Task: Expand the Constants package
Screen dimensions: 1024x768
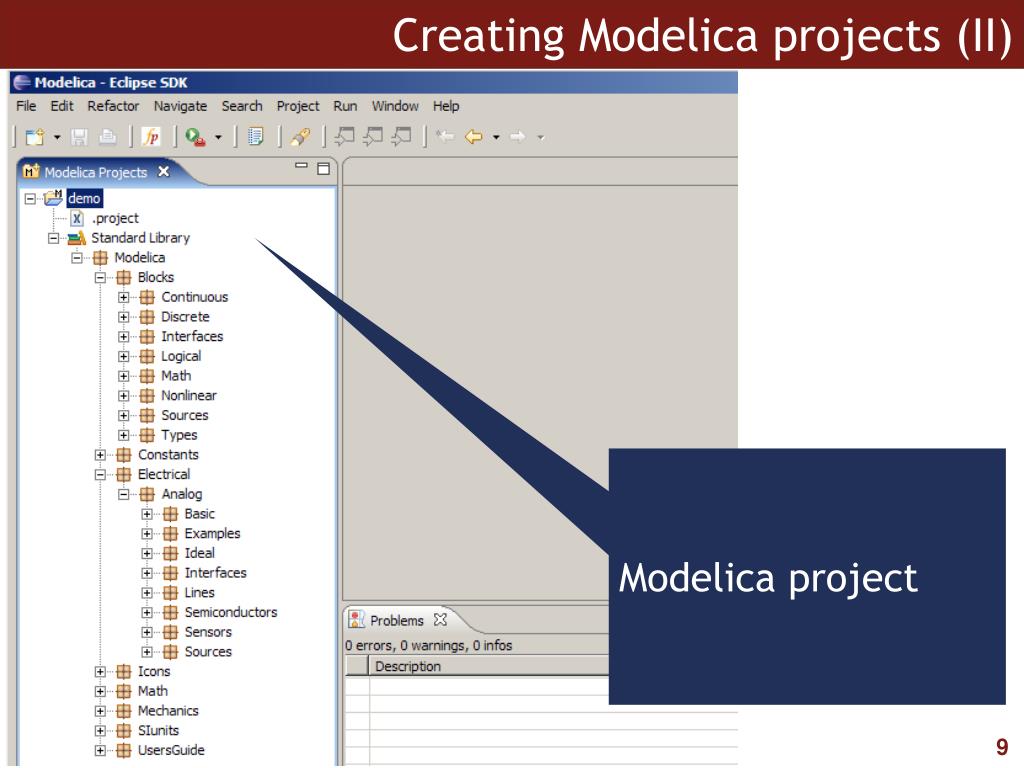Action: (101, 455)
